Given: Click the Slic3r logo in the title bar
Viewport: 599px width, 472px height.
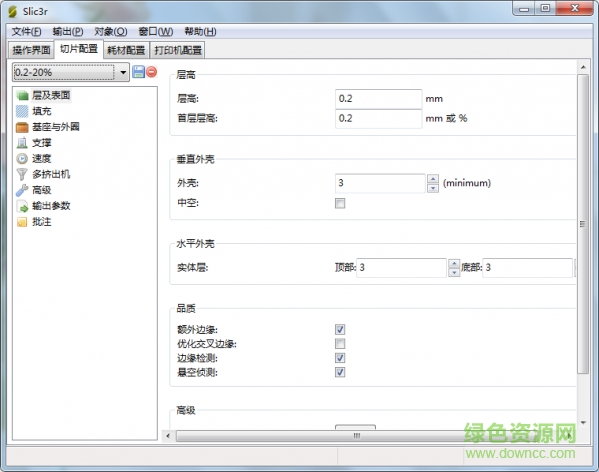Looking at the screenshot, I should [x=13, y=12].
